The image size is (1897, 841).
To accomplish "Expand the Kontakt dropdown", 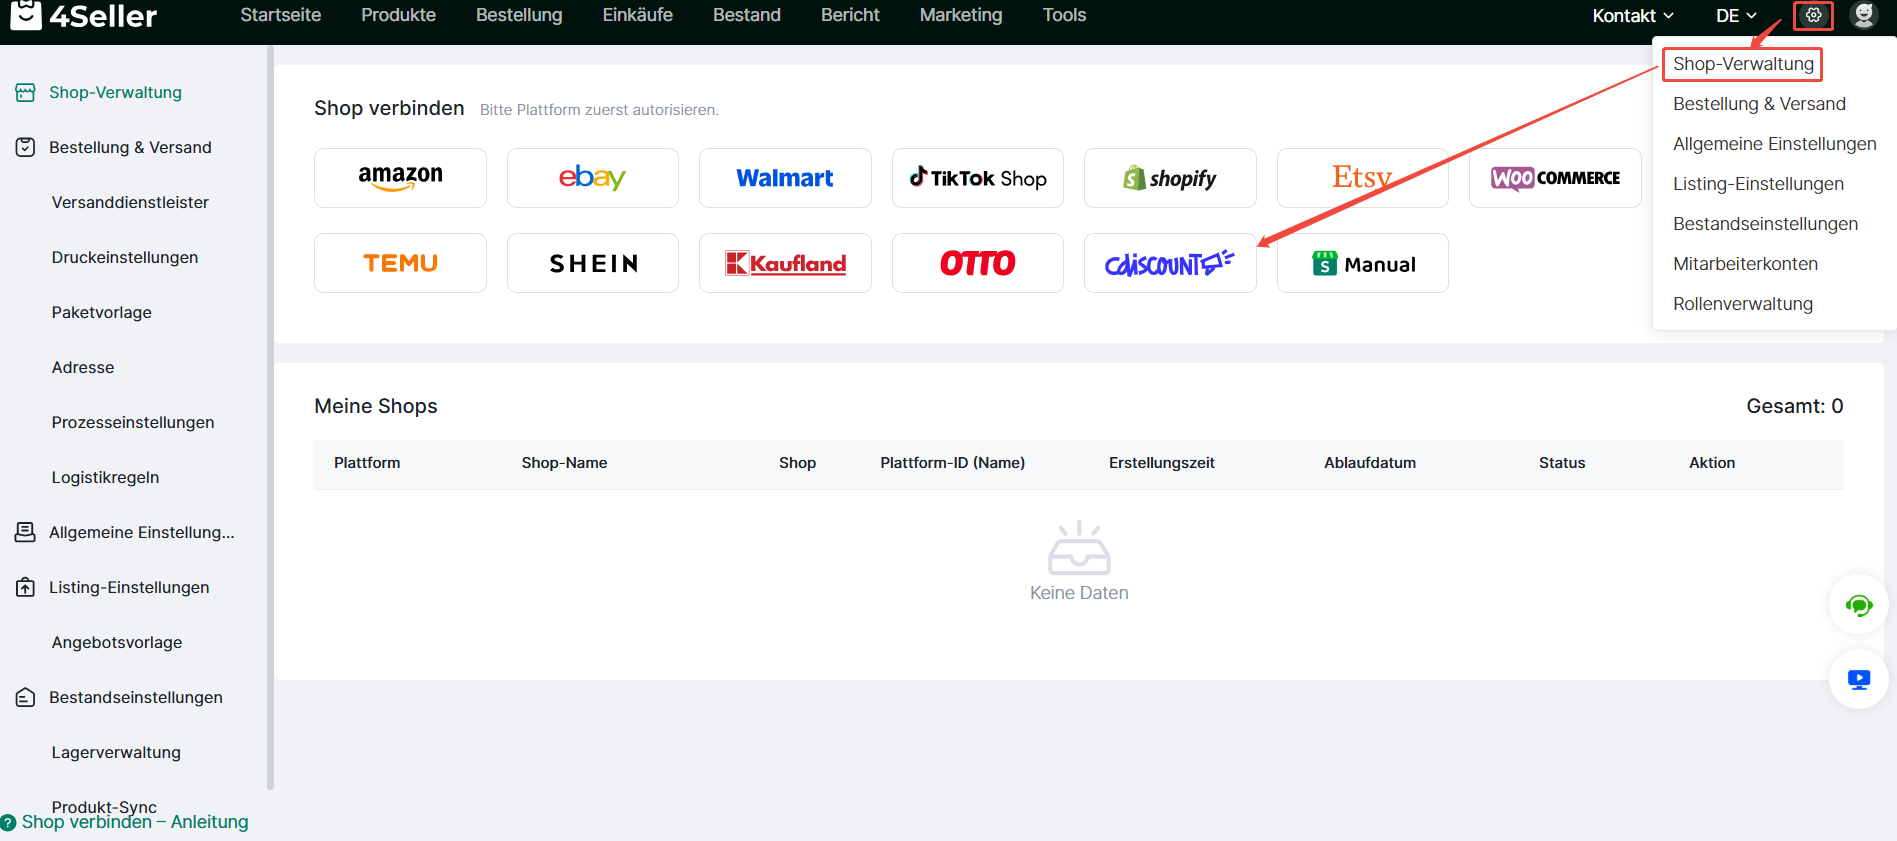I will click(1633, 15).
